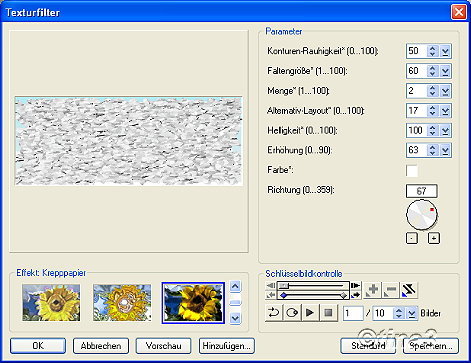Click the Farbe white color swatch
This screenshot has height=363, width=471.
[412, 171]
